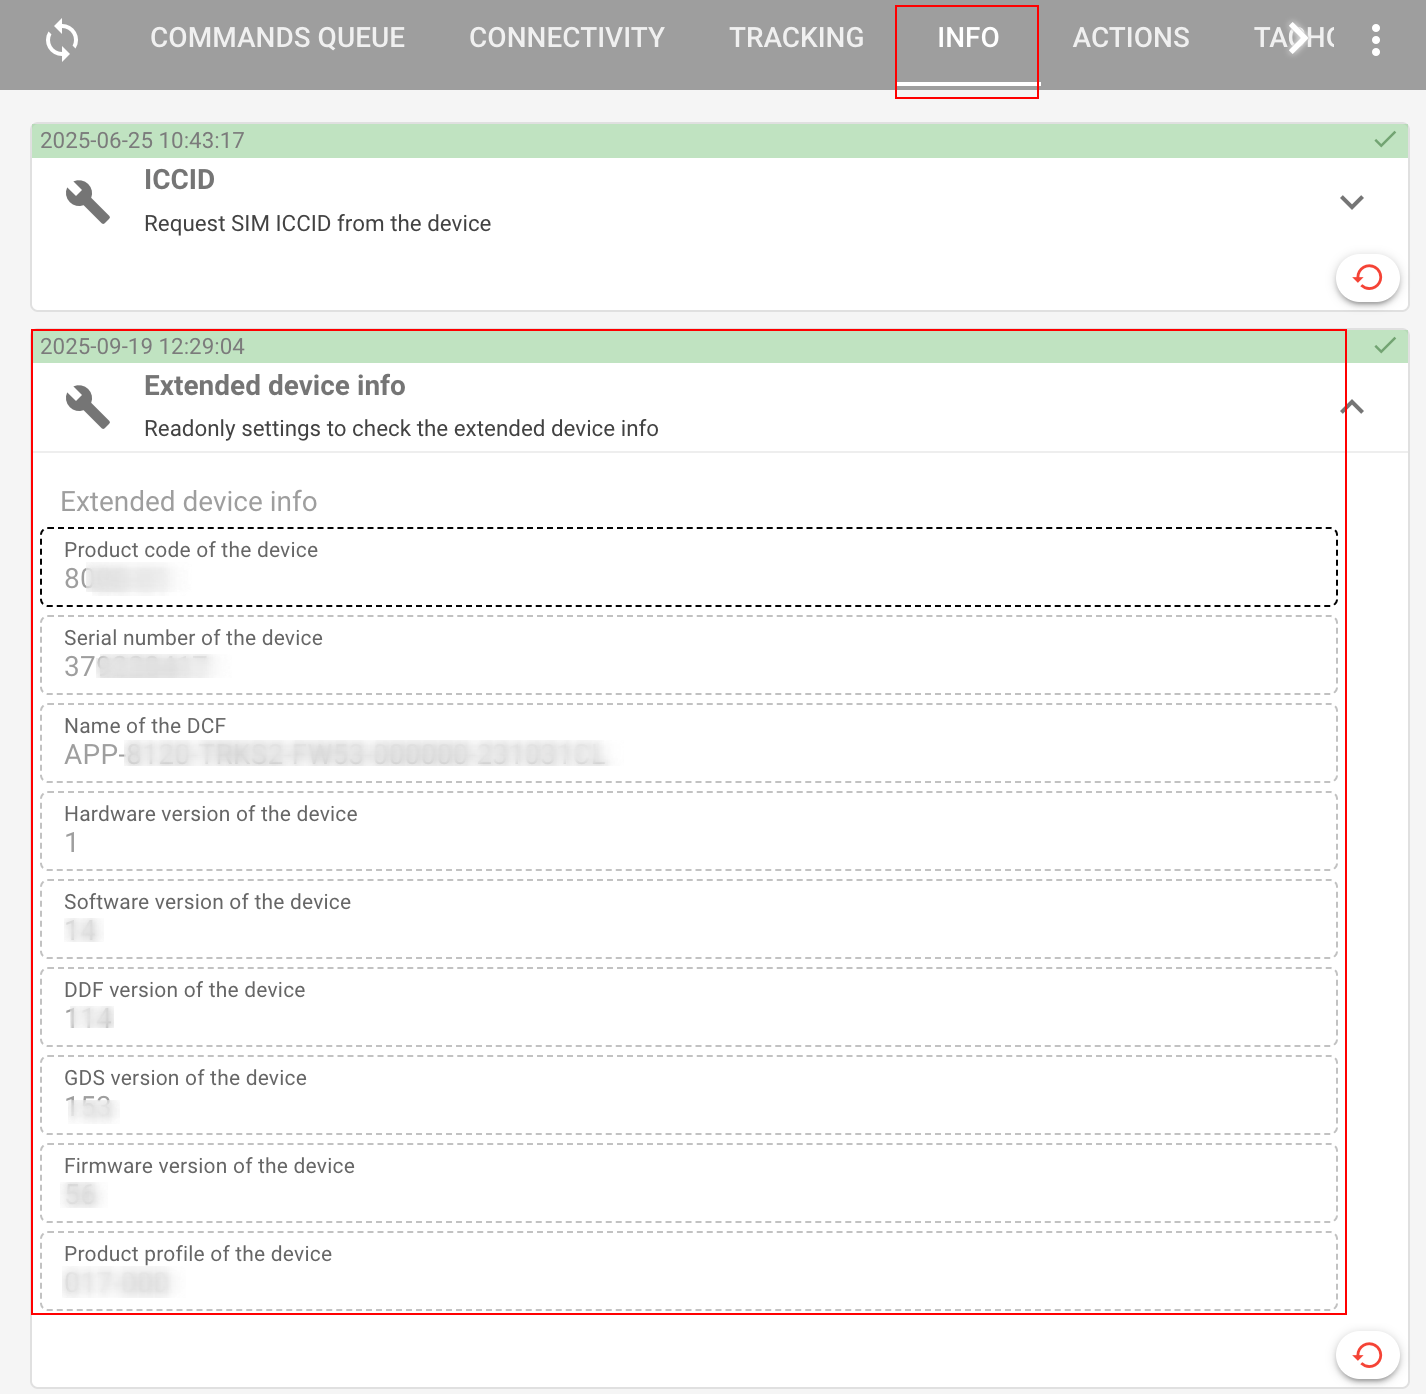Collapse the Extended device info section
Screen dimensions: 1426x1394
[1352, 407]
